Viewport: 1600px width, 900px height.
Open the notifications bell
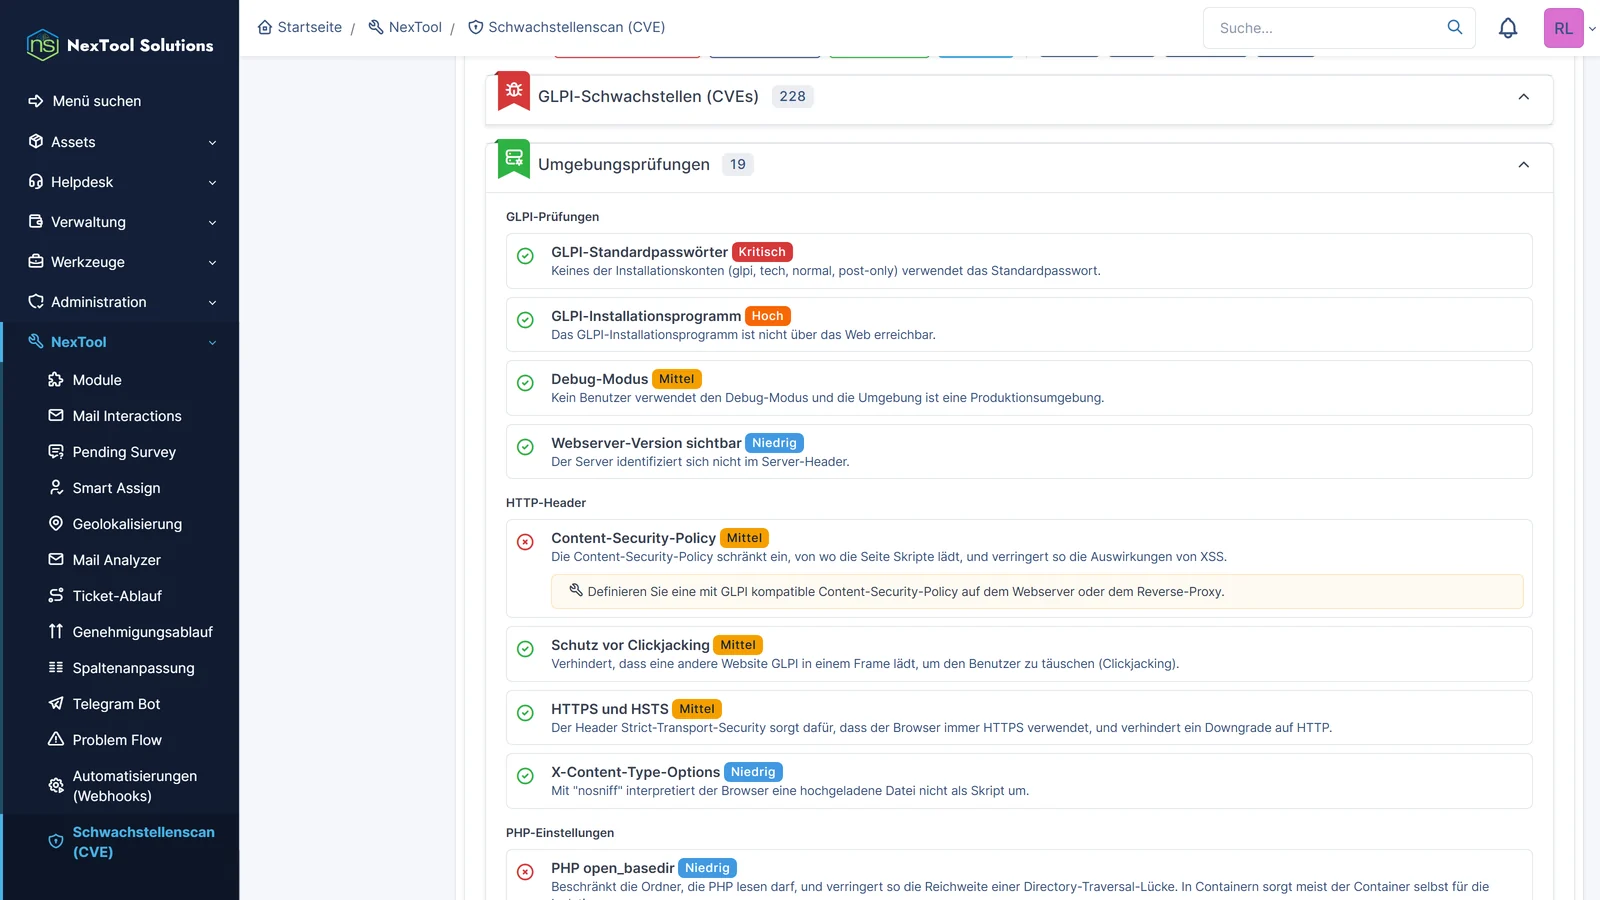click(x=1508, y=28)
